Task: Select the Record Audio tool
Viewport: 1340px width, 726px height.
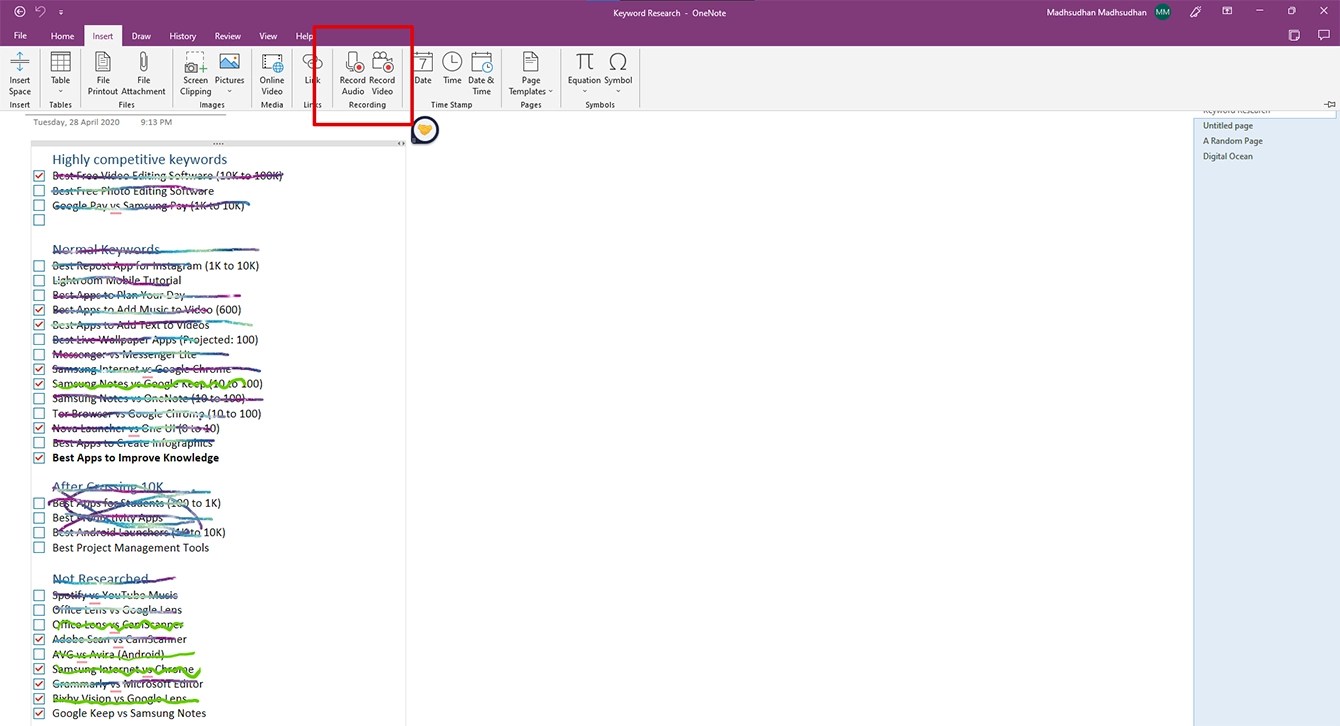Action: [x=352, y=72]
